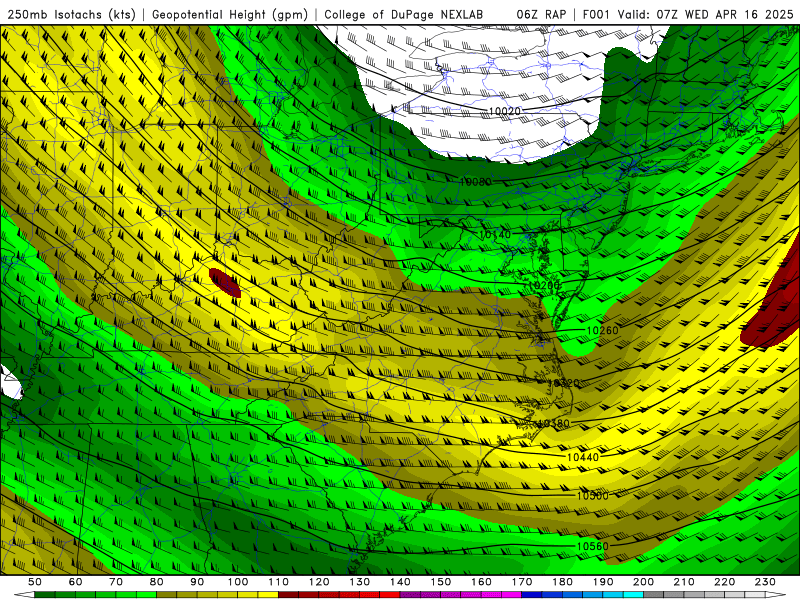This screenshot has height=600, width=800.
Task: Click the 10140 height contour label
Action: [495, 235]
